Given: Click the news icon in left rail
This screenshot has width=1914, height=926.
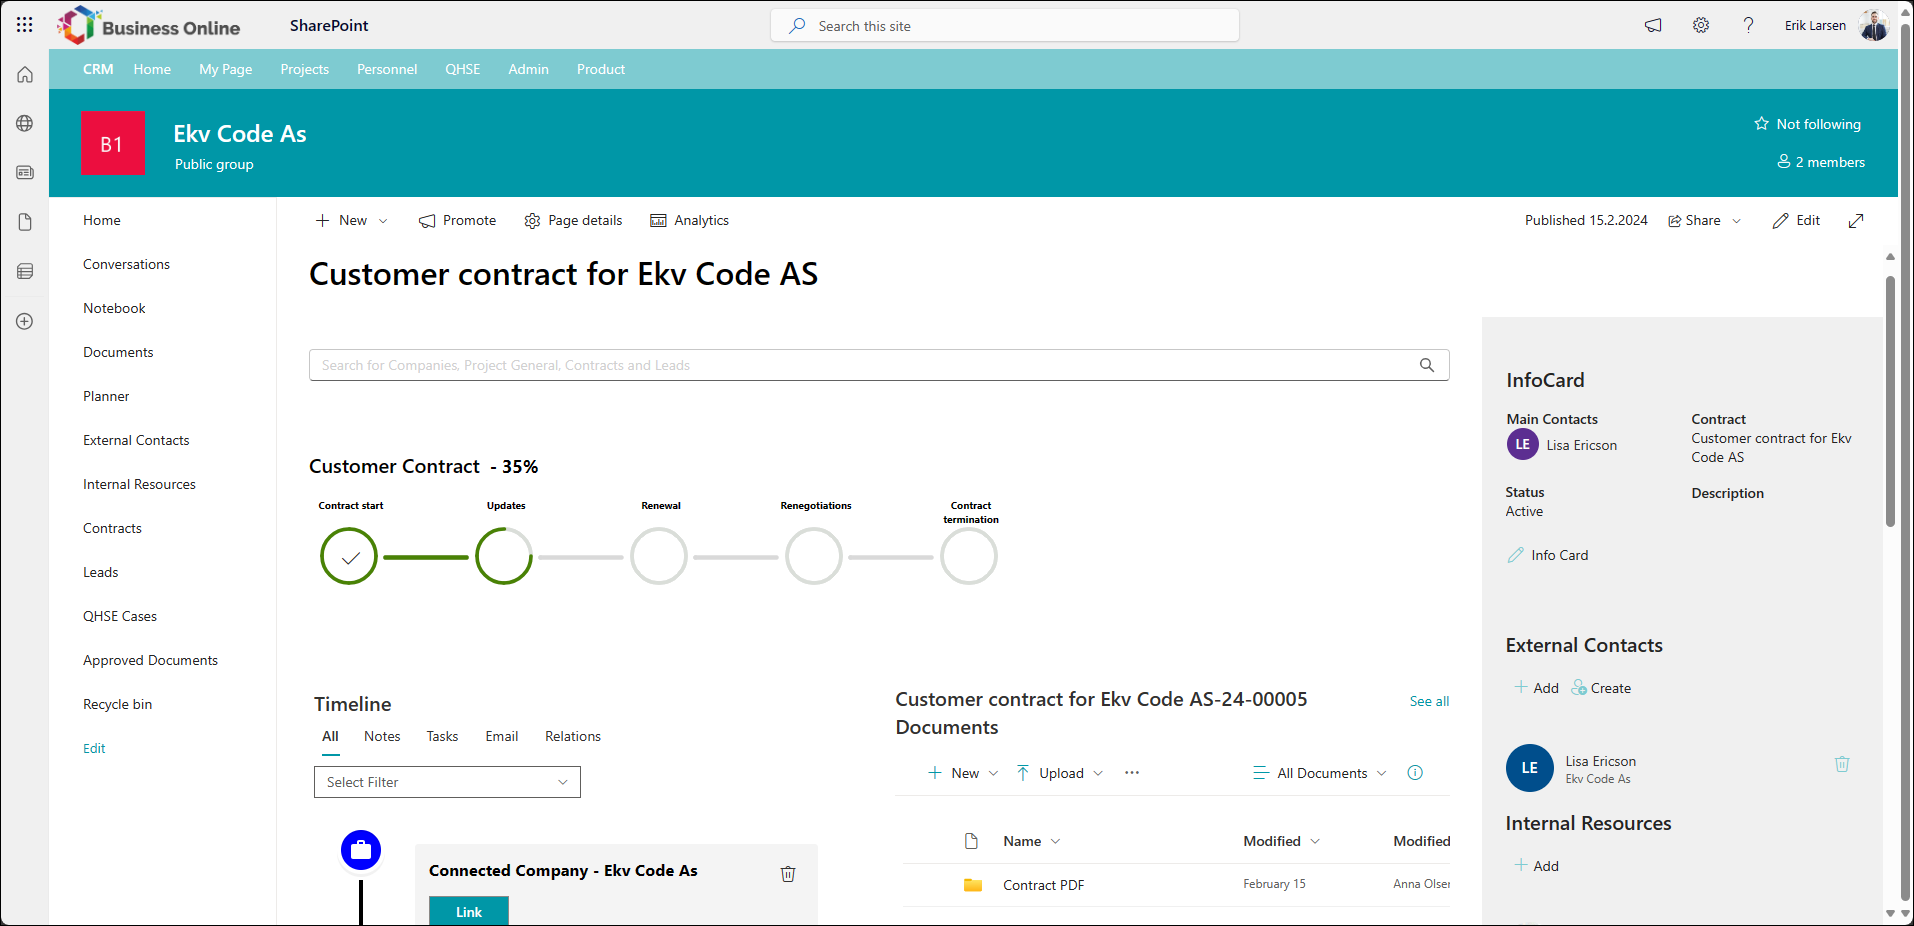Looking at the screenshot, I should 25,173.
